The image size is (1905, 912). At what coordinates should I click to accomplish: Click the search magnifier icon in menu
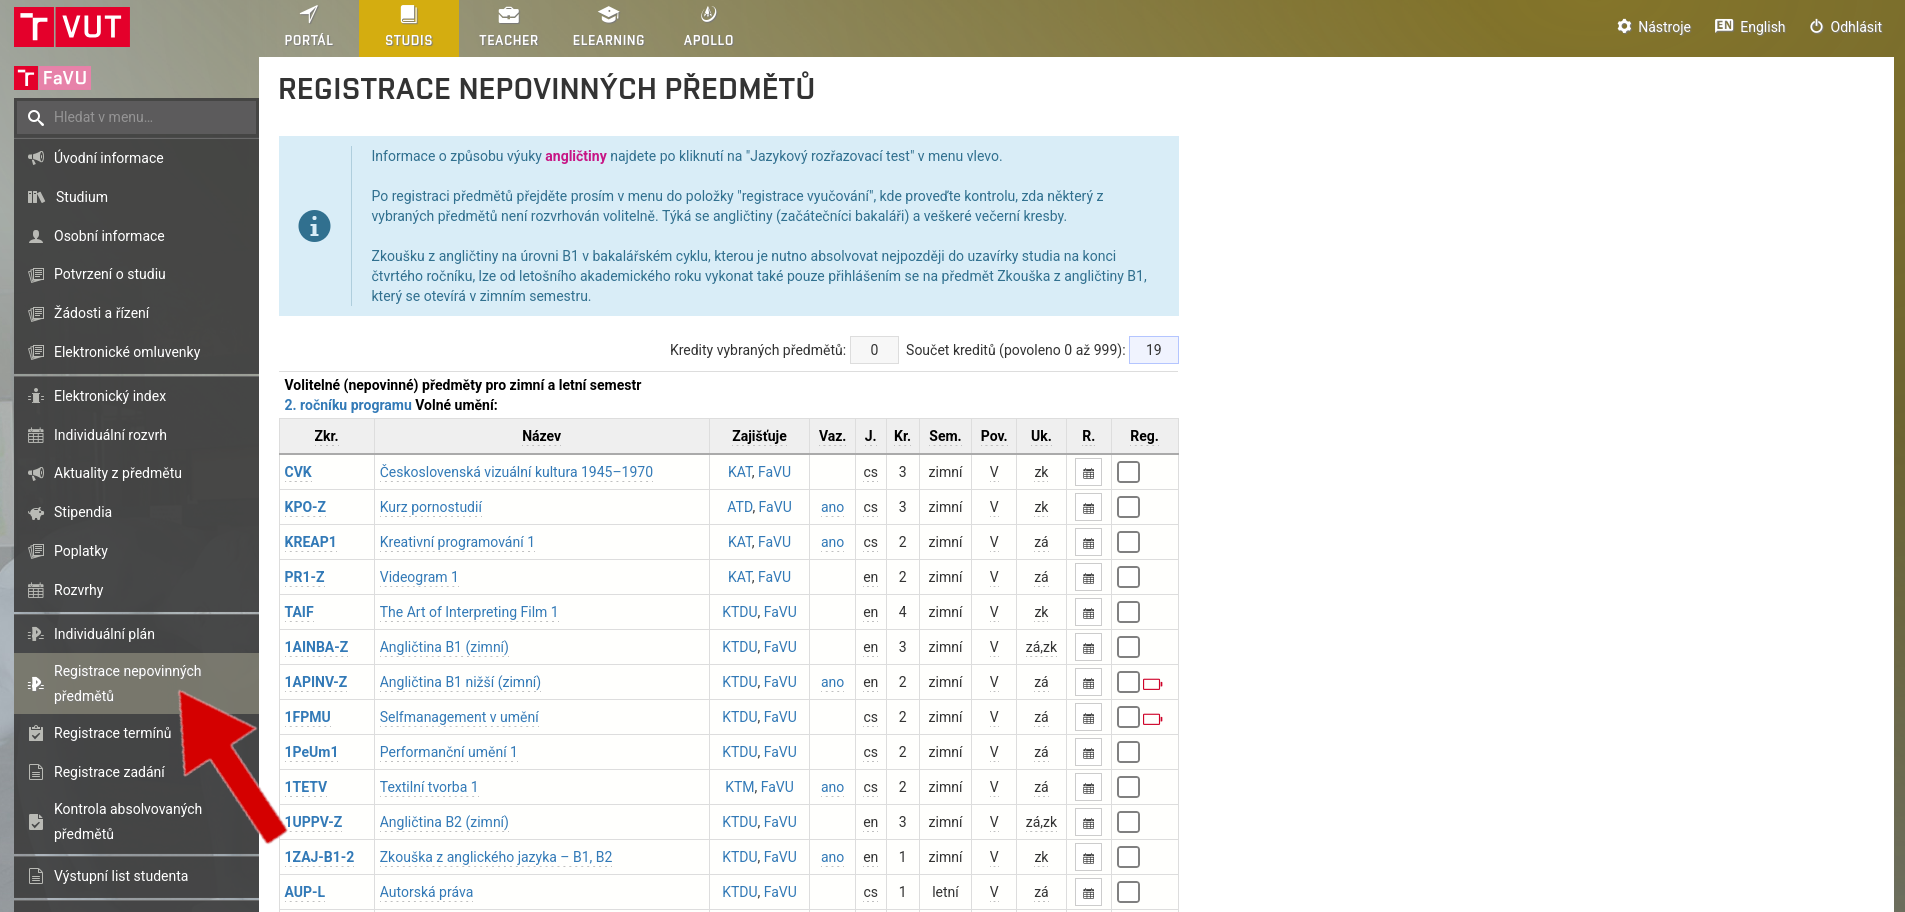(x=36, y=118)
